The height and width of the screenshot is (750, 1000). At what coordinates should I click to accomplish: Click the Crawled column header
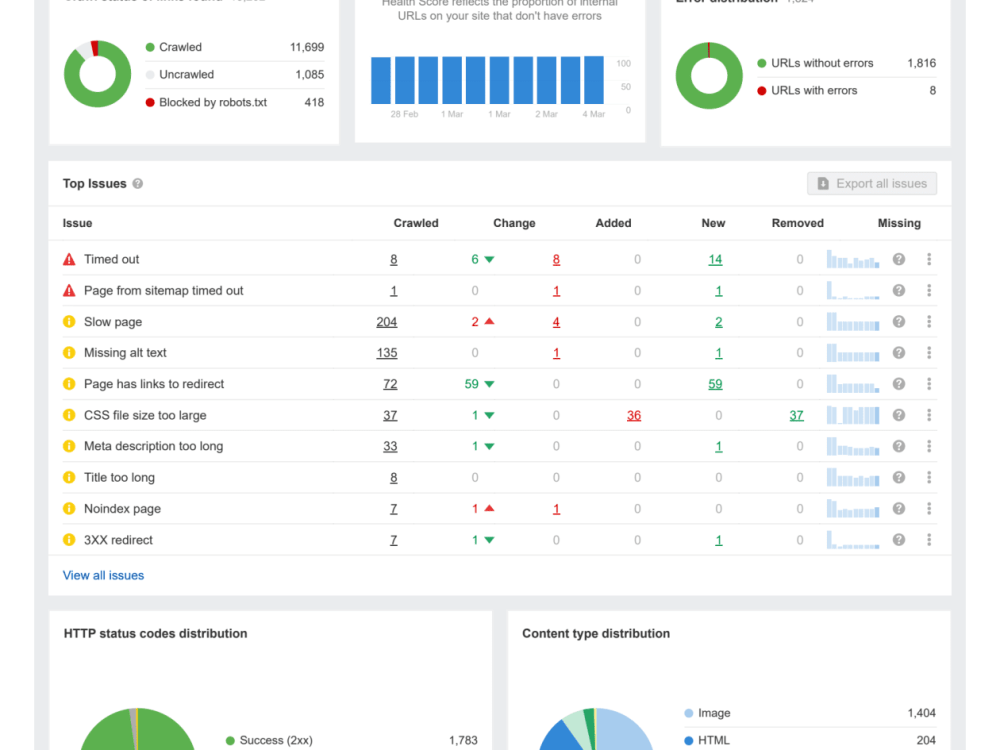pyautogui.click(x=416, y=223)
